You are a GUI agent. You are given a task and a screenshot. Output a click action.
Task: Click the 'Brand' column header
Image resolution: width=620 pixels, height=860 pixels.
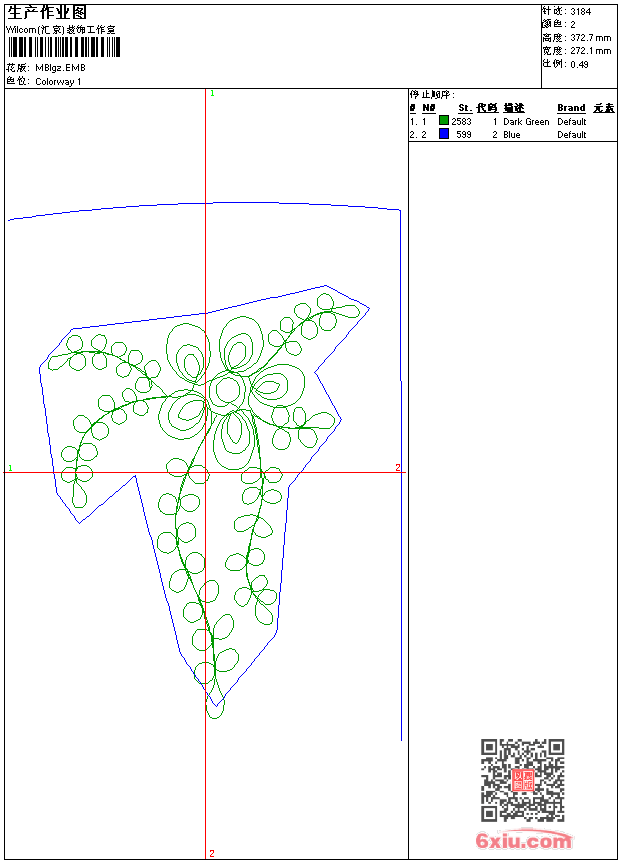pos(571,108)
